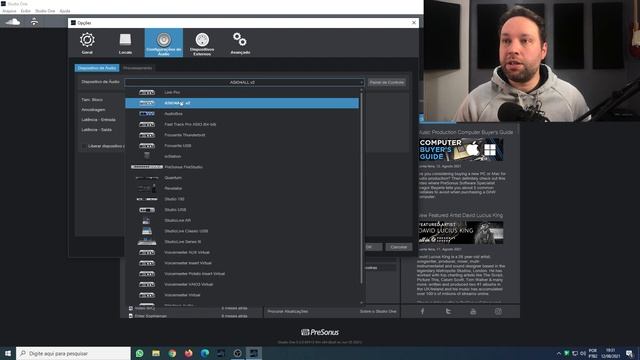Choose Studio USB device
The height and width of the screenshot is (360, 640).
pos(242,209)
